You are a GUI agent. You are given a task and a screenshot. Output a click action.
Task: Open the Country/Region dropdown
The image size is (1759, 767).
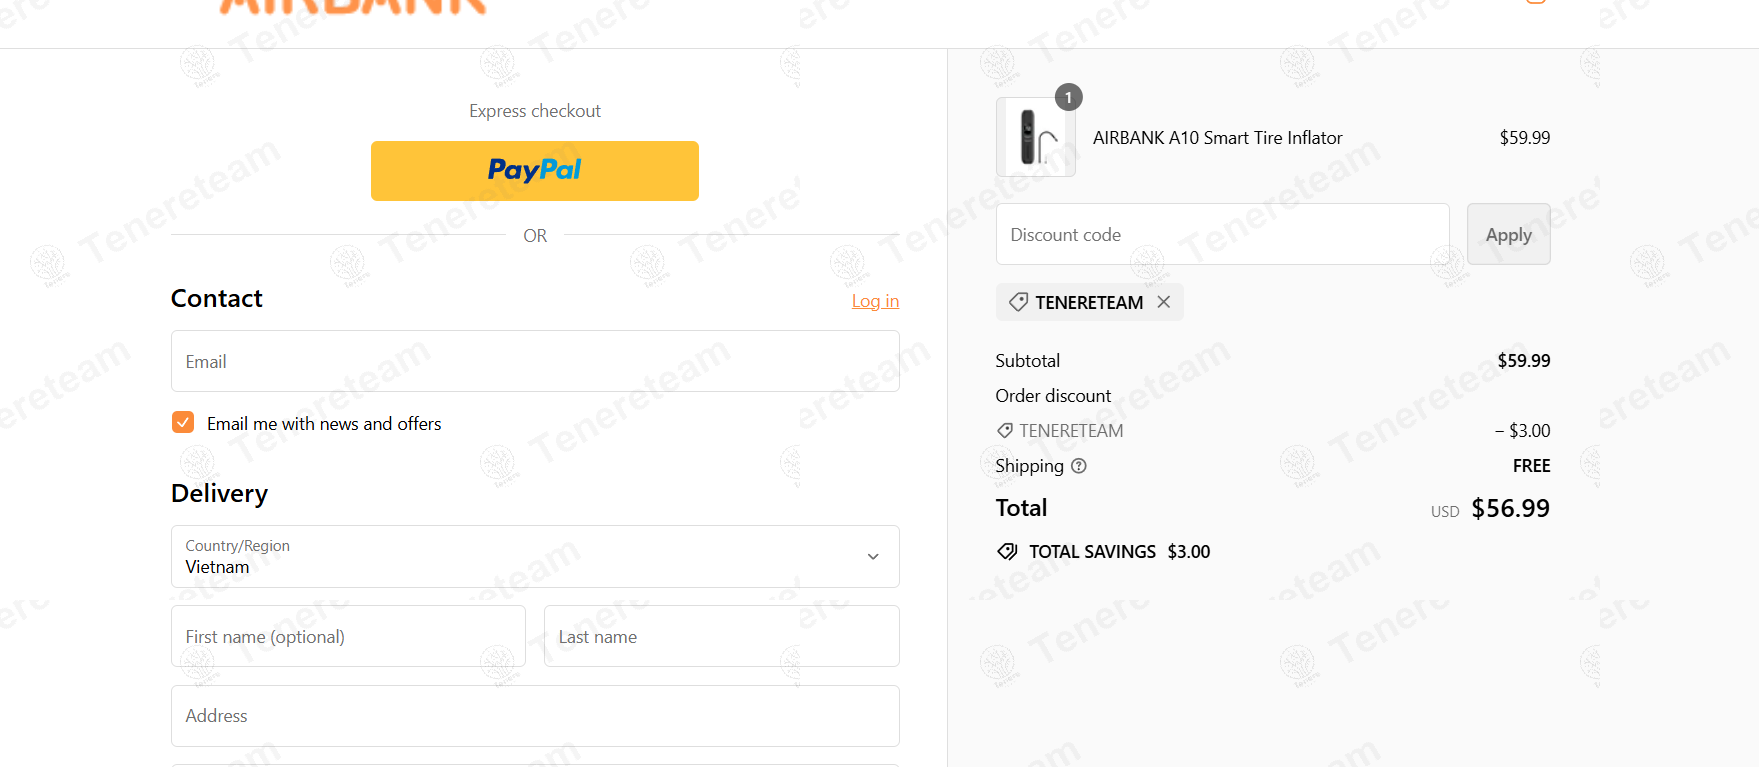click(535, 557)
